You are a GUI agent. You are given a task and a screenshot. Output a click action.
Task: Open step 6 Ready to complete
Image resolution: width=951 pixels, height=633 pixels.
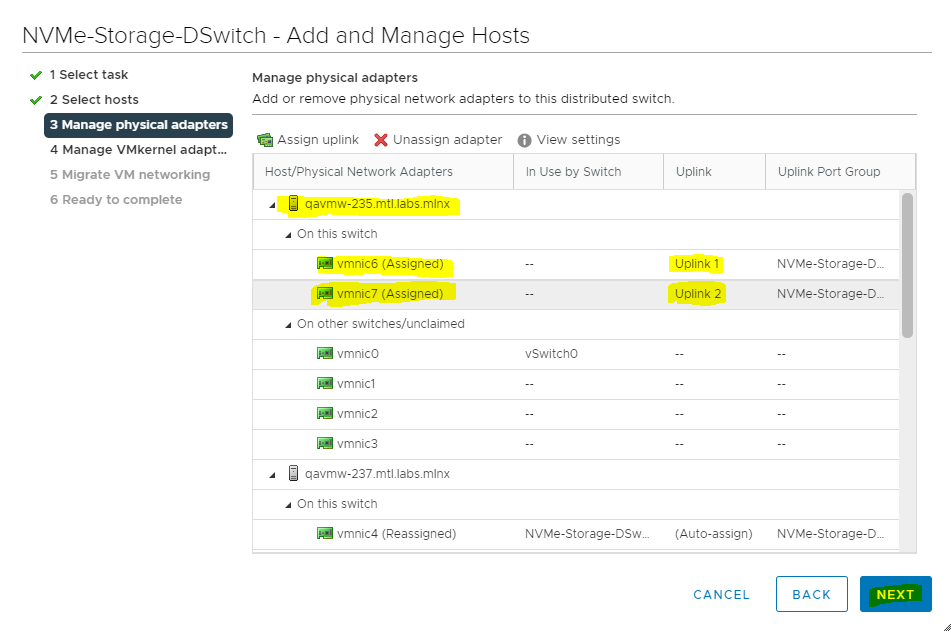[x=116, y=199]
